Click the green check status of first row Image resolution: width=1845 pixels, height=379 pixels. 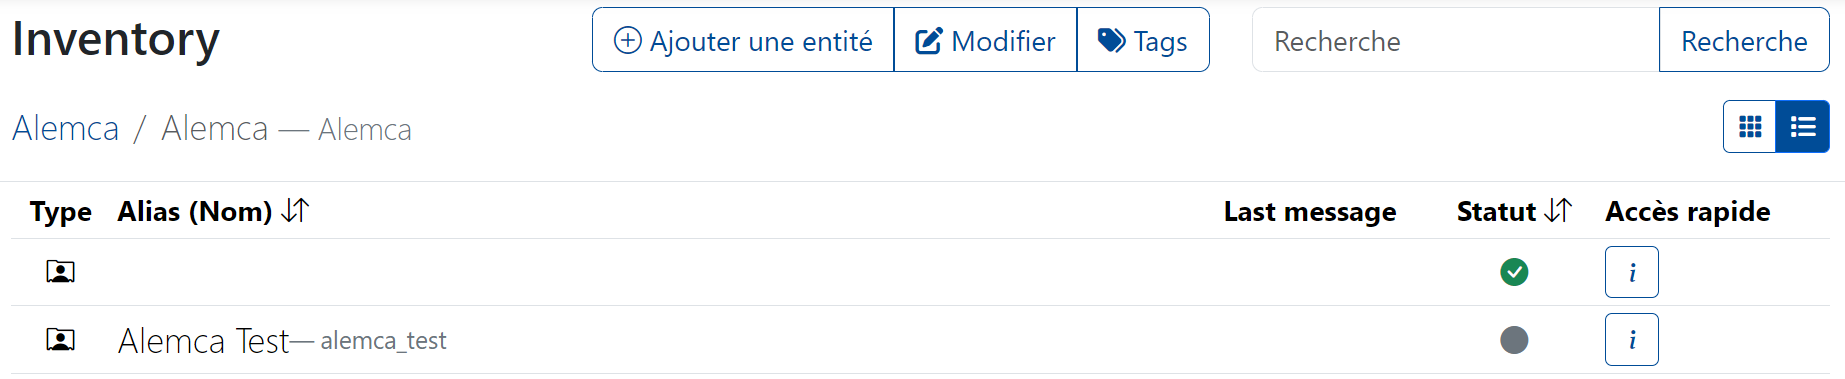(1514, 272)
